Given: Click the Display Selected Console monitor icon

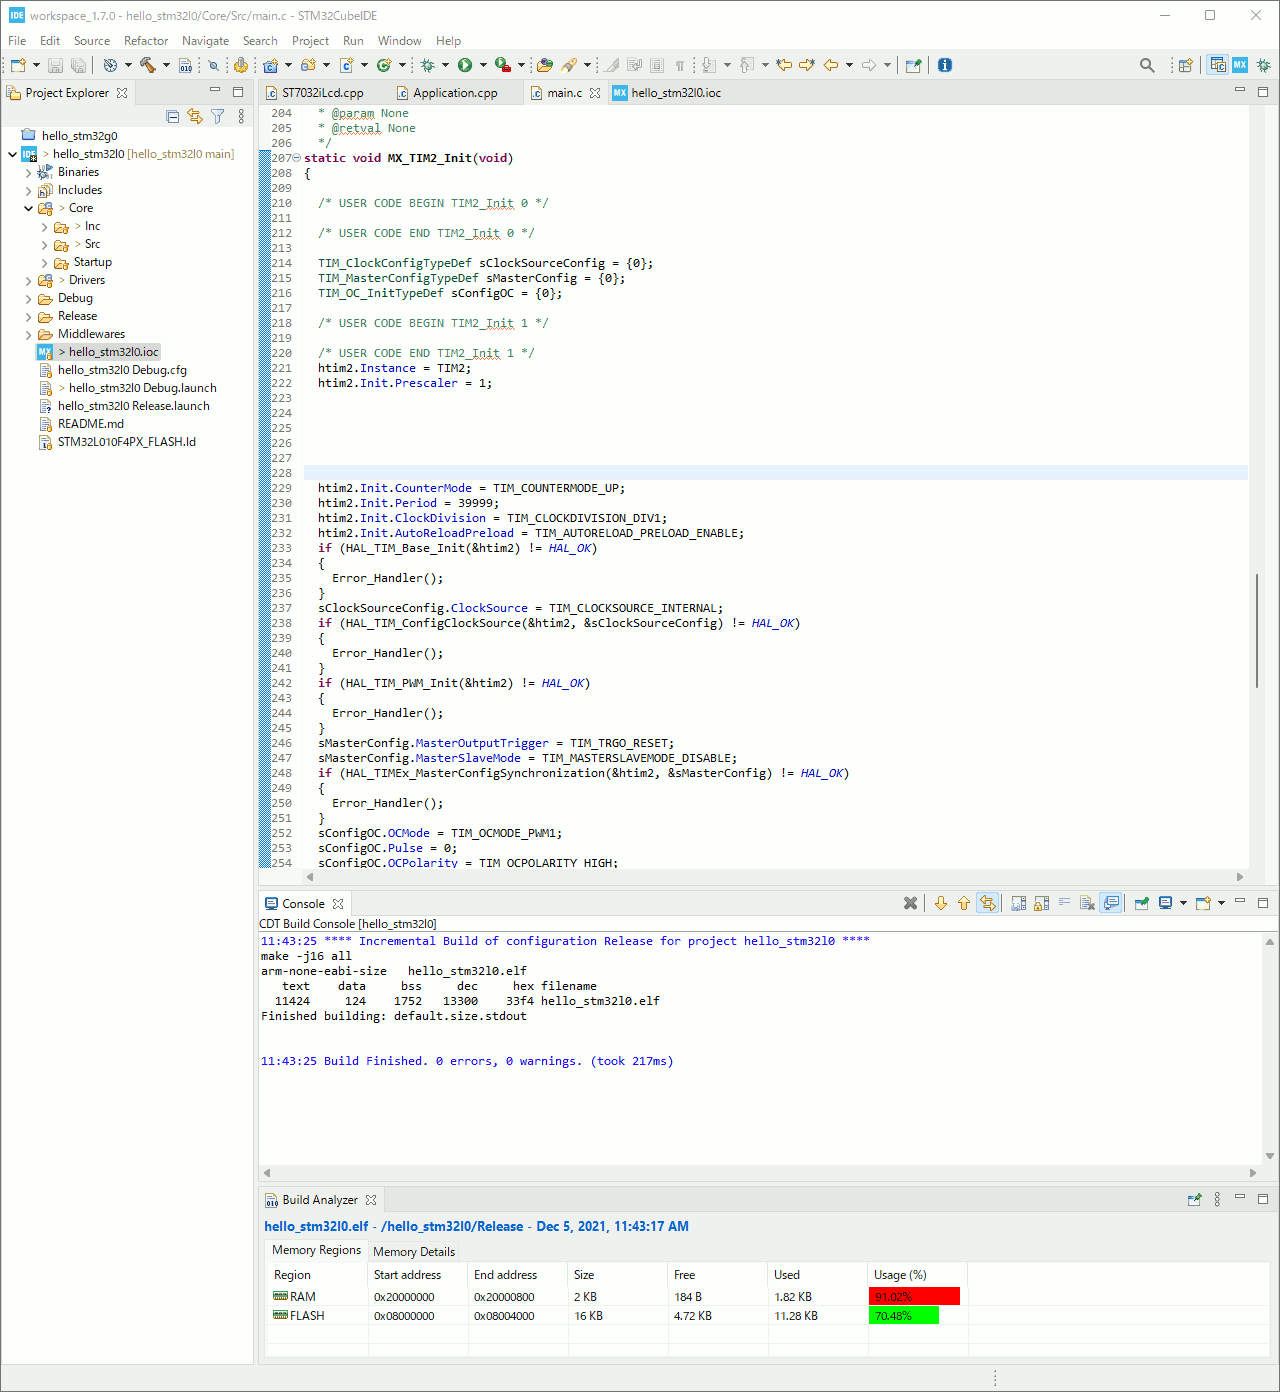Looking at the screenshot, I should point(1166,903).
